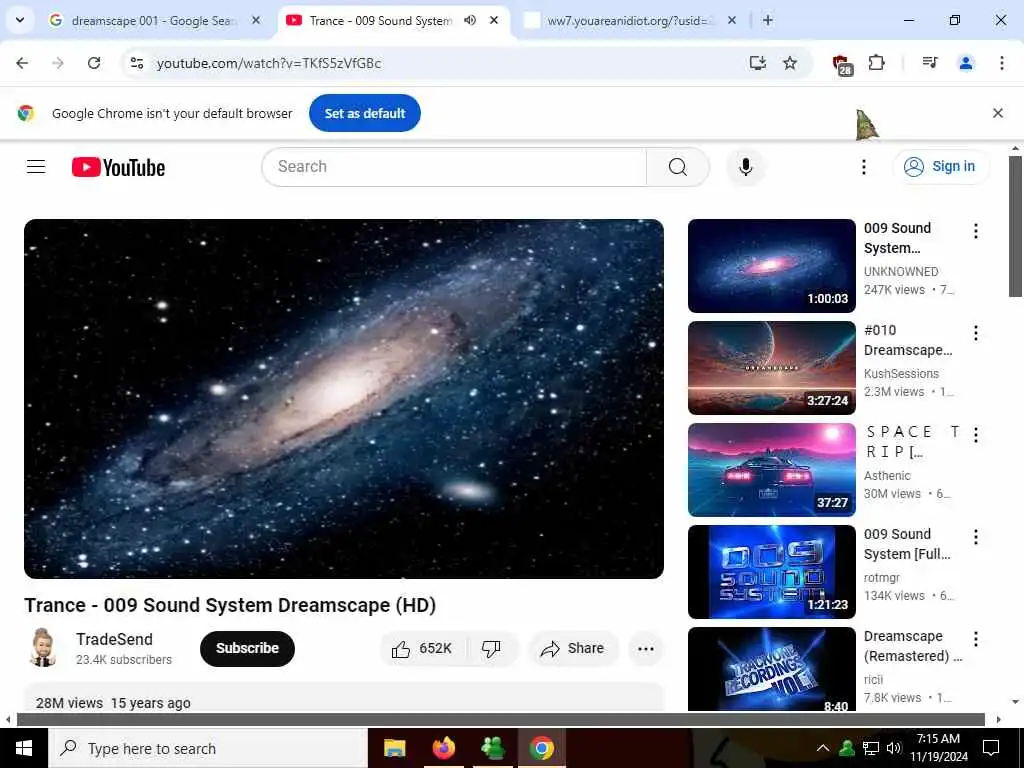The image size is (1024, 768).
Task: Show hidden system tray icons
Action: coord(823,748)
